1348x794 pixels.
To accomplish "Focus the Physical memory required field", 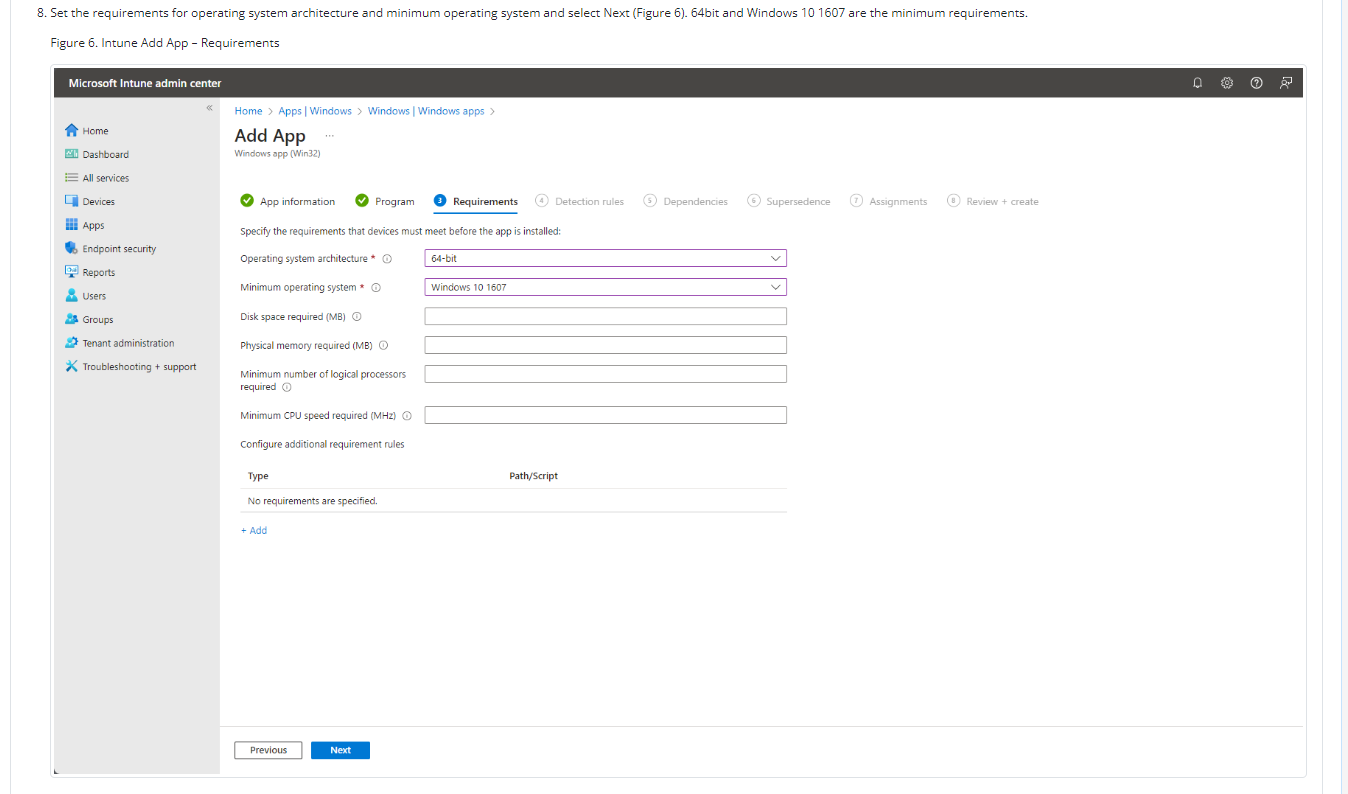I will click(605, 345).
